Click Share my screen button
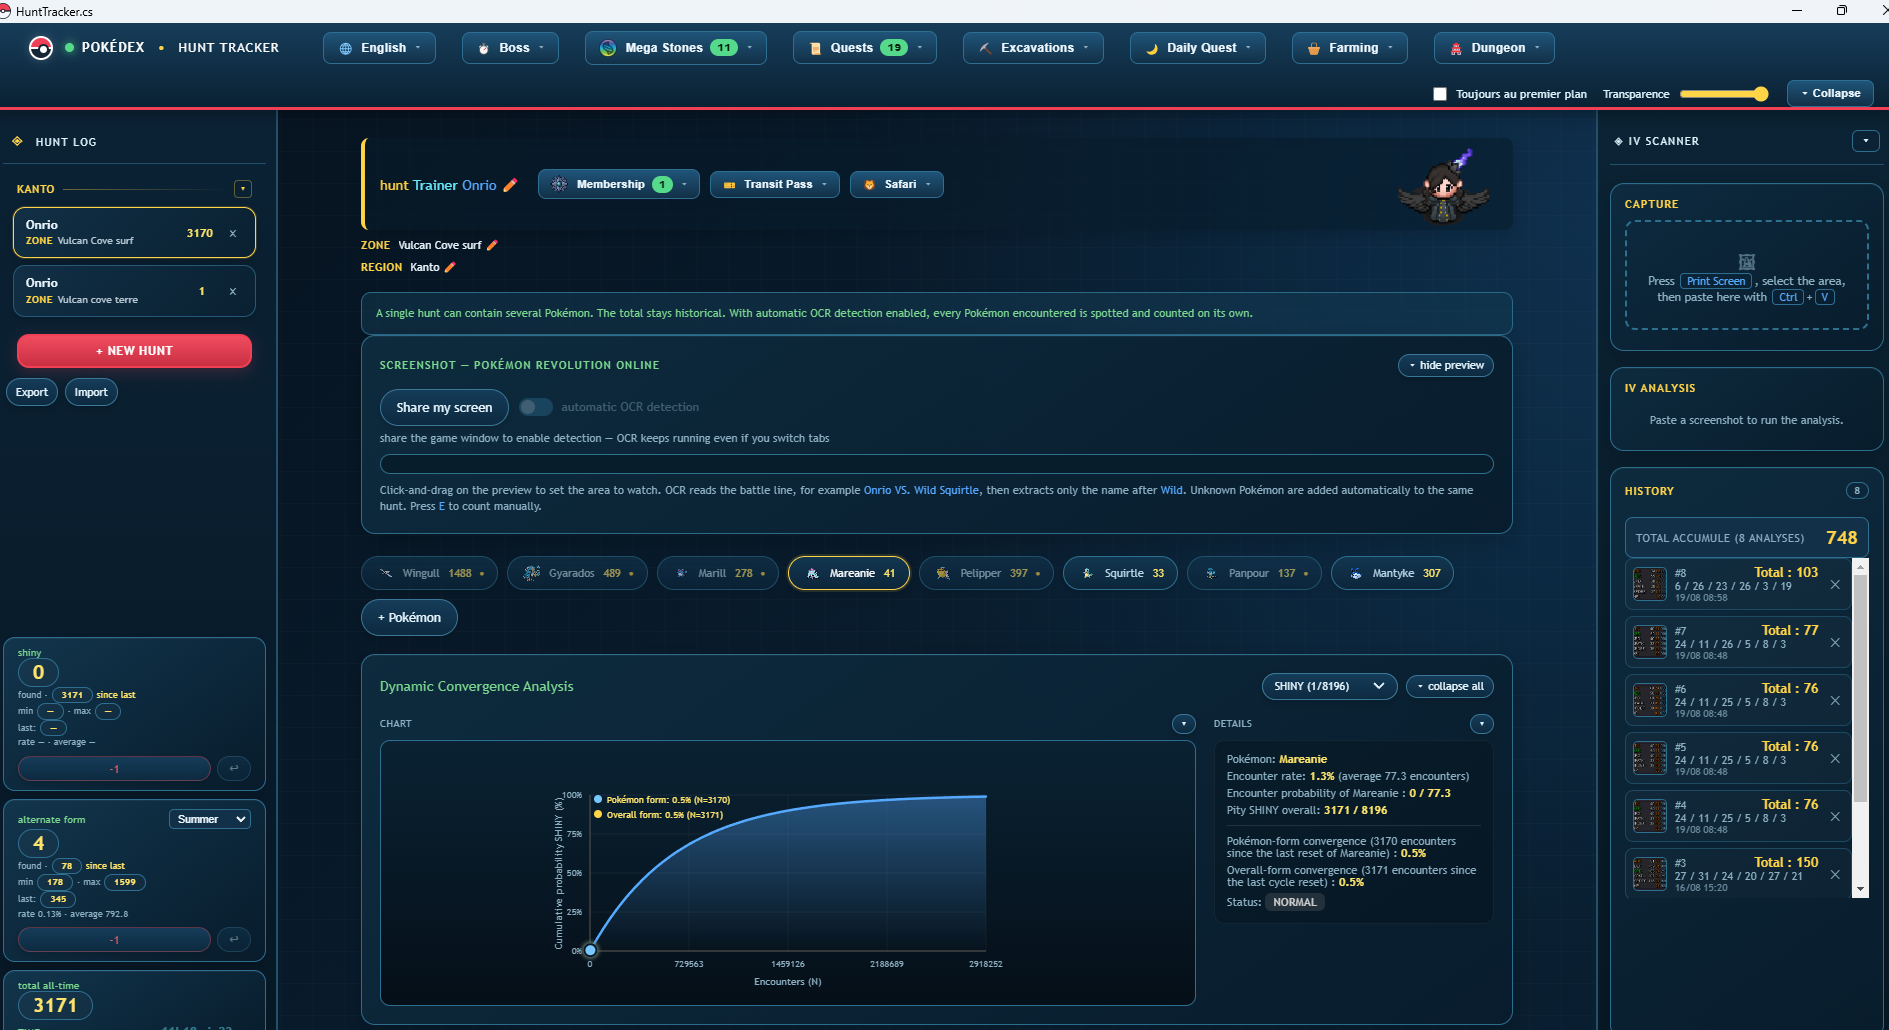This screenshot has height=1030, width=1889. tap(444, 407)
